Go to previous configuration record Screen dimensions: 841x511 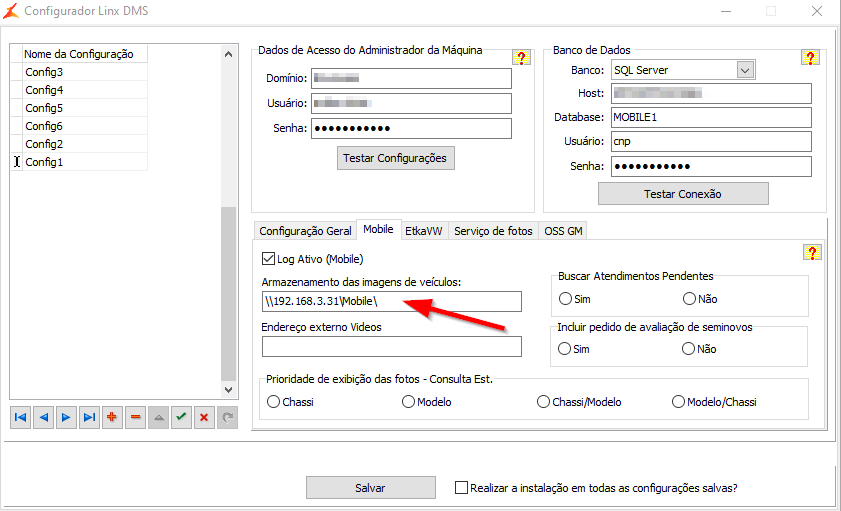(43, 417)
